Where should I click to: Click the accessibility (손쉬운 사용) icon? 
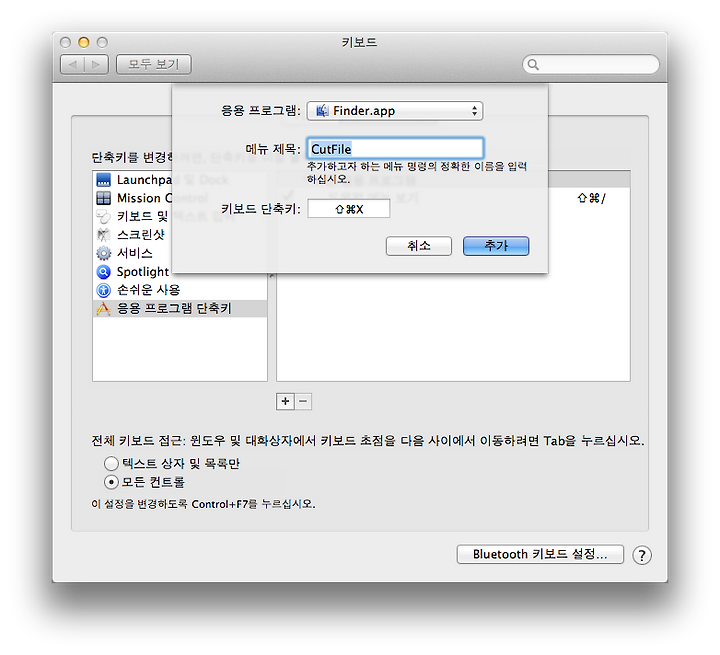coord(103,290)
